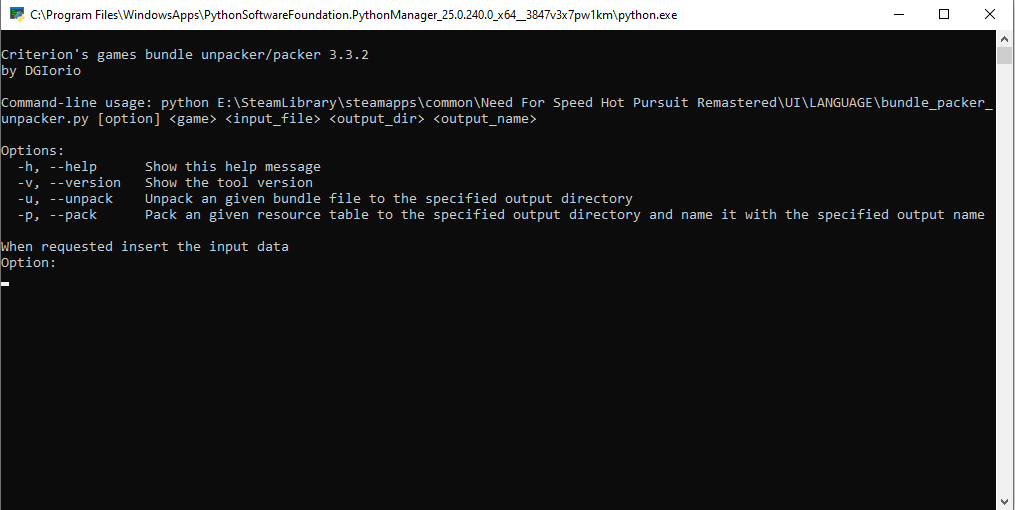Click the "When requested insert the input data" line

click(145, 247)
